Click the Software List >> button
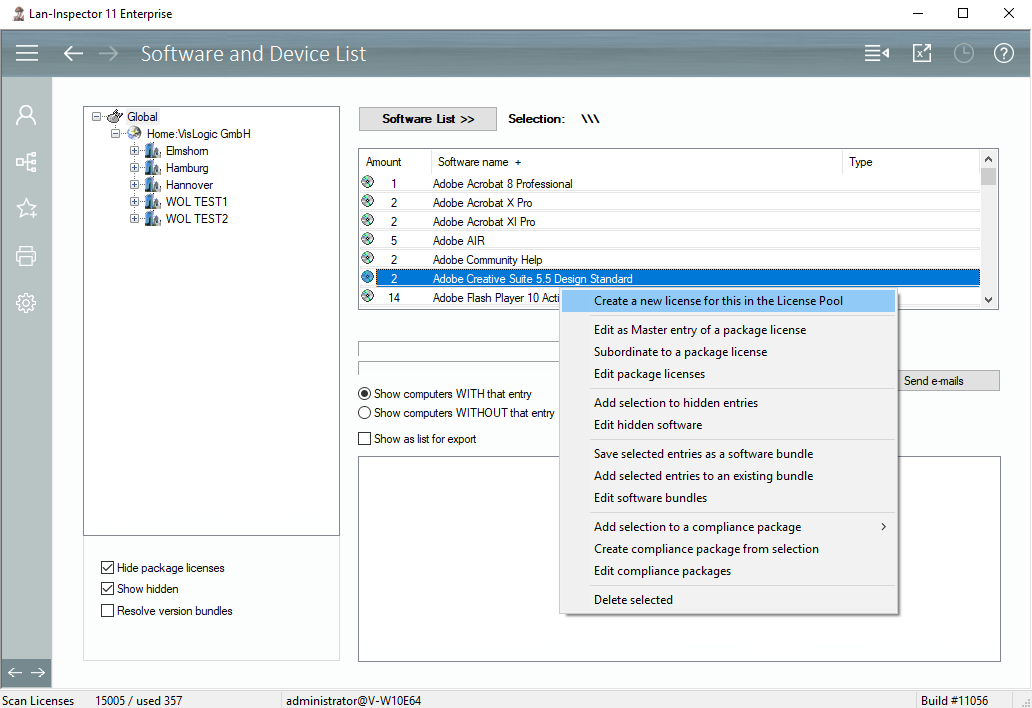1032x708 pixels. [x=428, y=119]
